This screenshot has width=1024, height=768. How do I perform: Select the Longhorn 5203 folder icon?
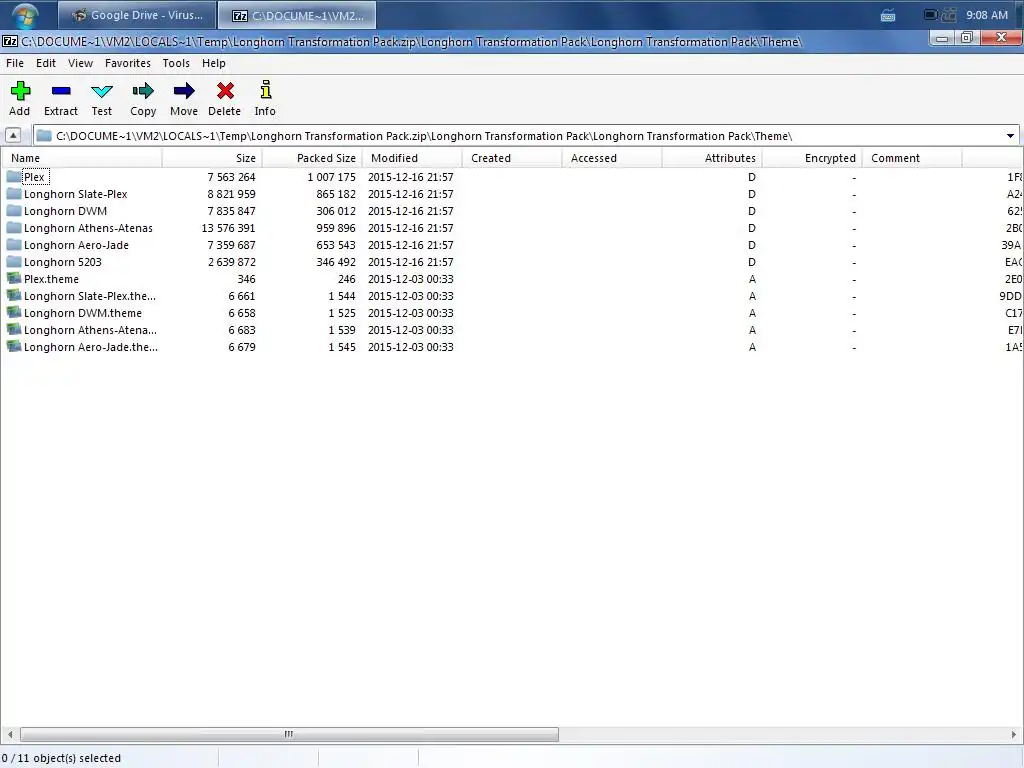pos(14,261)
